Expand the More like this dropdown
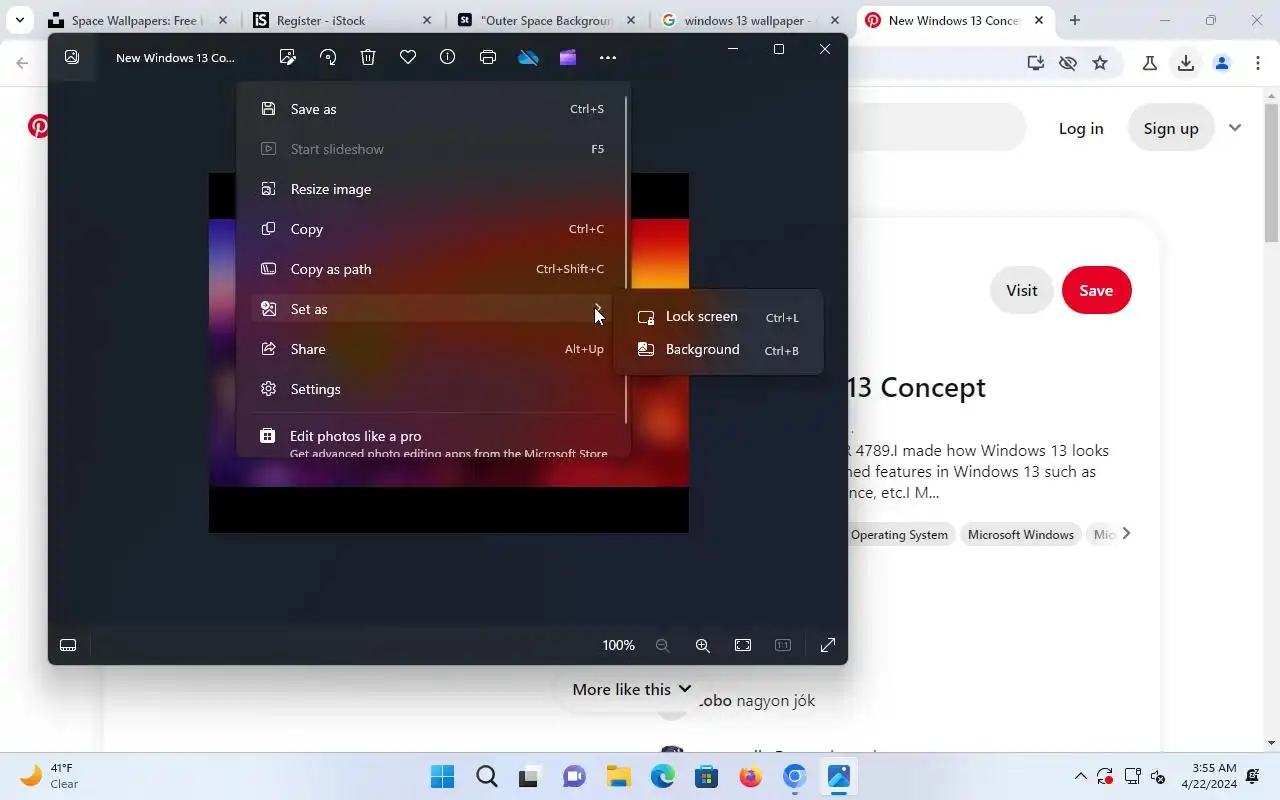 pos(631,689)
